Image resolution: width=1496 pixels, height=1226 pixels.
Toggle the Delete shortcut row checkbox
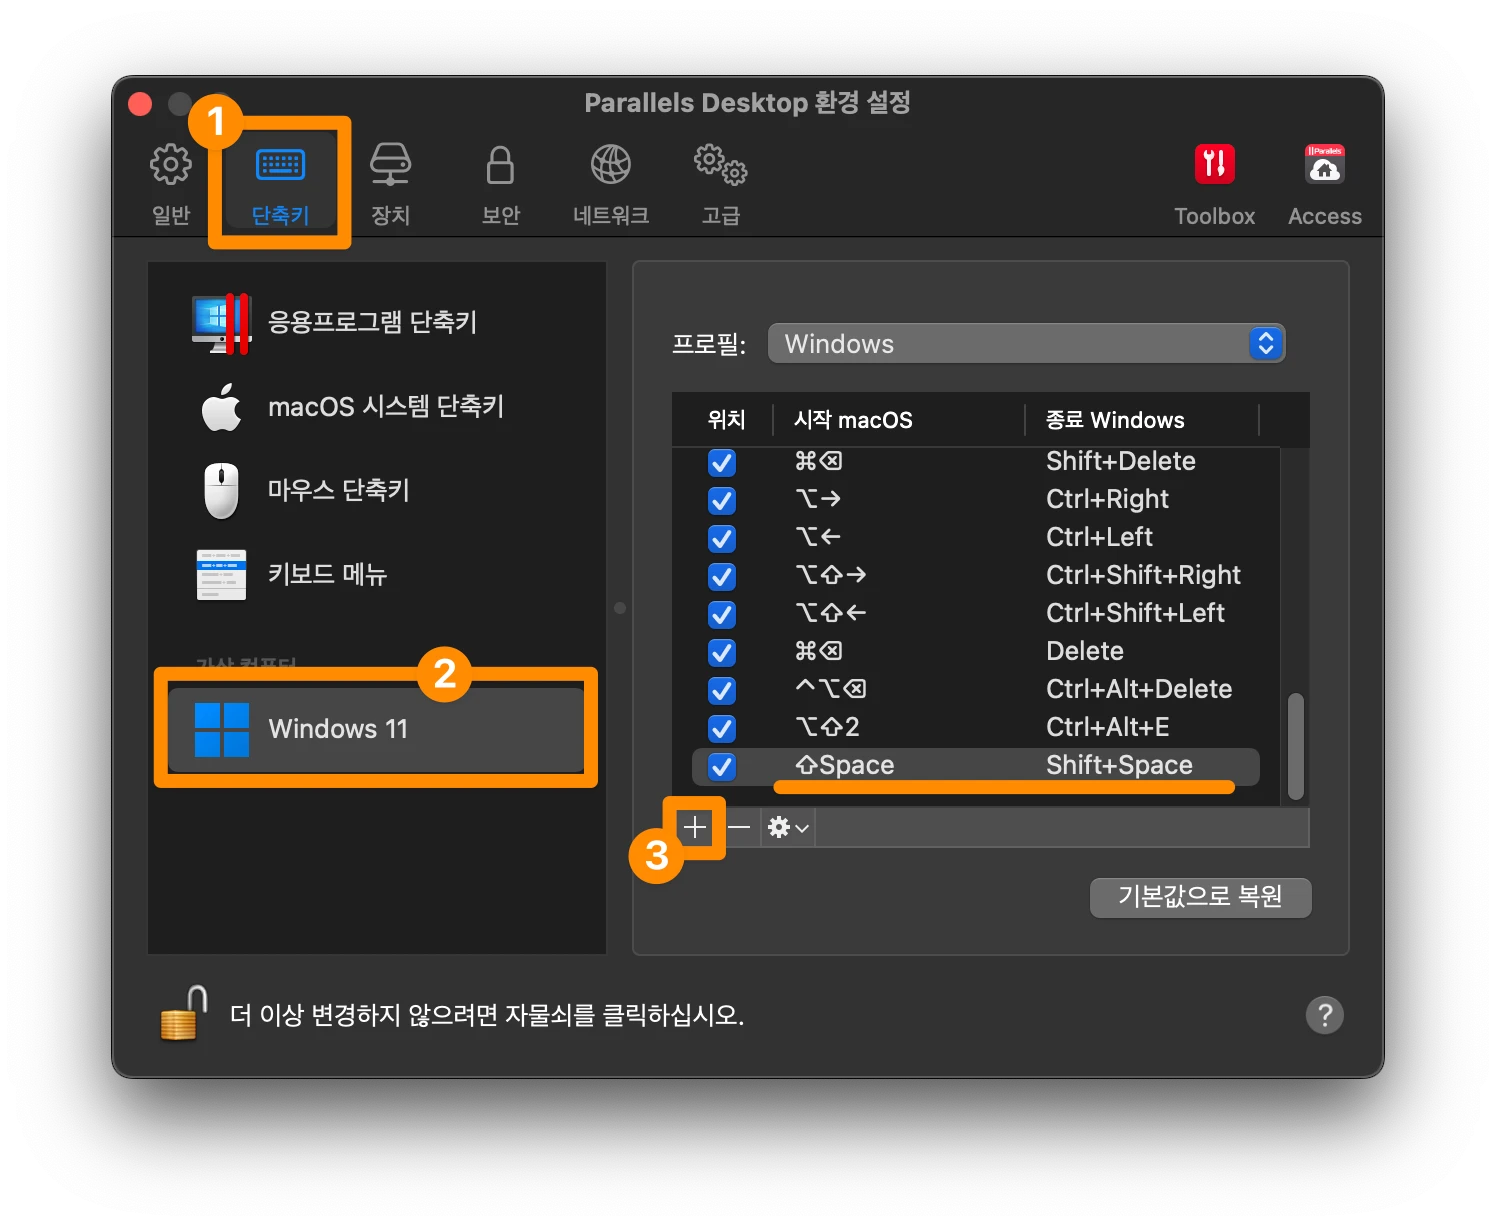722,652
